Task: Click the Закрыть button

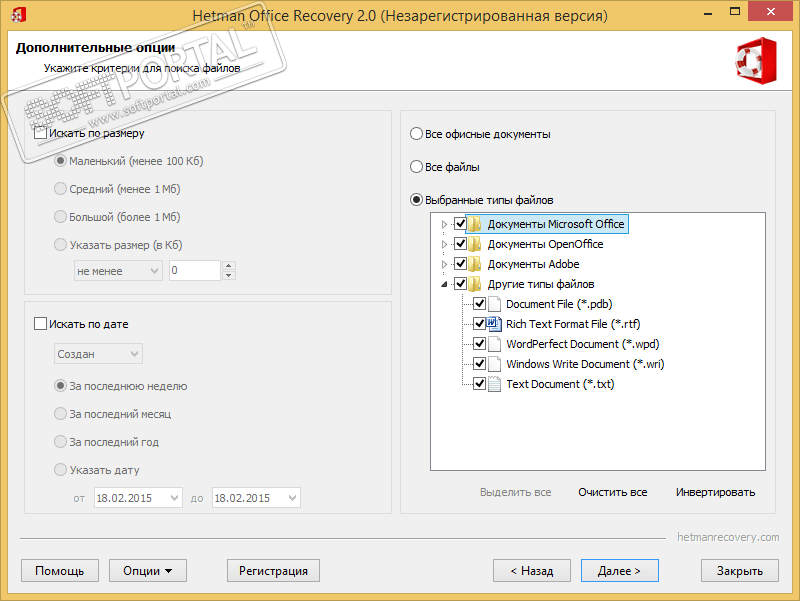Action: coord(739,570)
